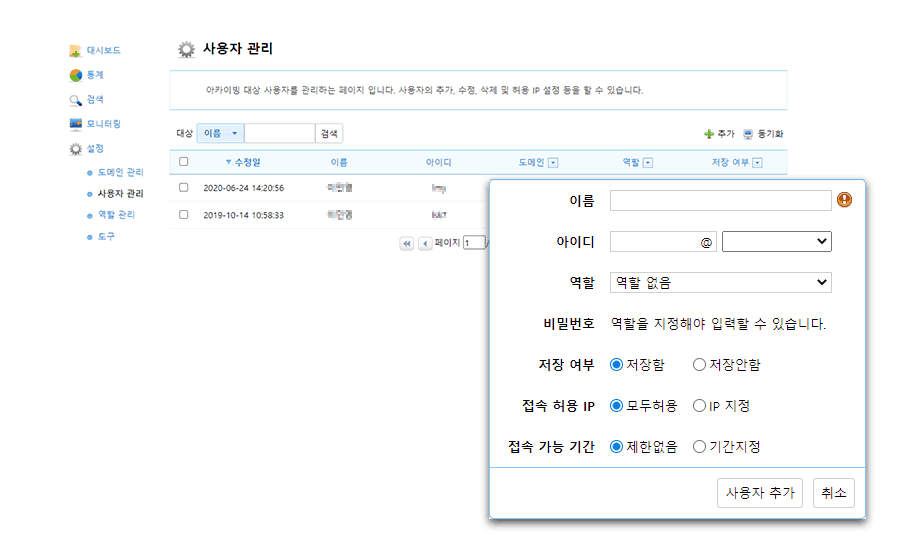Screen dimensions: 900x550
Task: Open monitoring via the monitor icon
Action: tap(75, 124)
